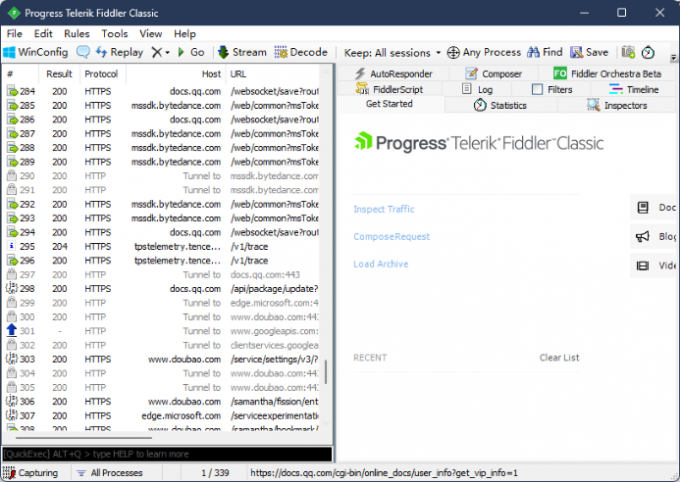
Task: Toggle Capturing in the status bar
Action: point(30,473)
